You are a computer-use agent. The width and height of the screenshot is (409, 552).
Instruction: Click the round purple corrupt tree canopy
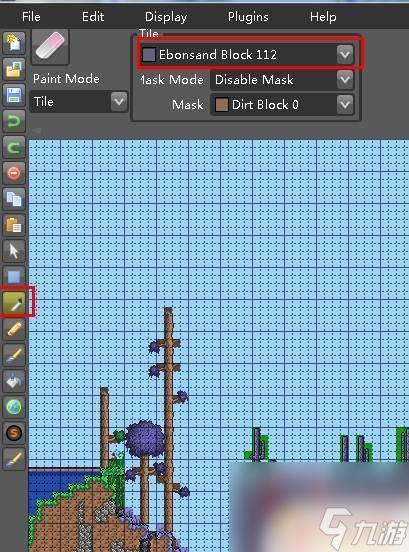click(x=145, y=438)
